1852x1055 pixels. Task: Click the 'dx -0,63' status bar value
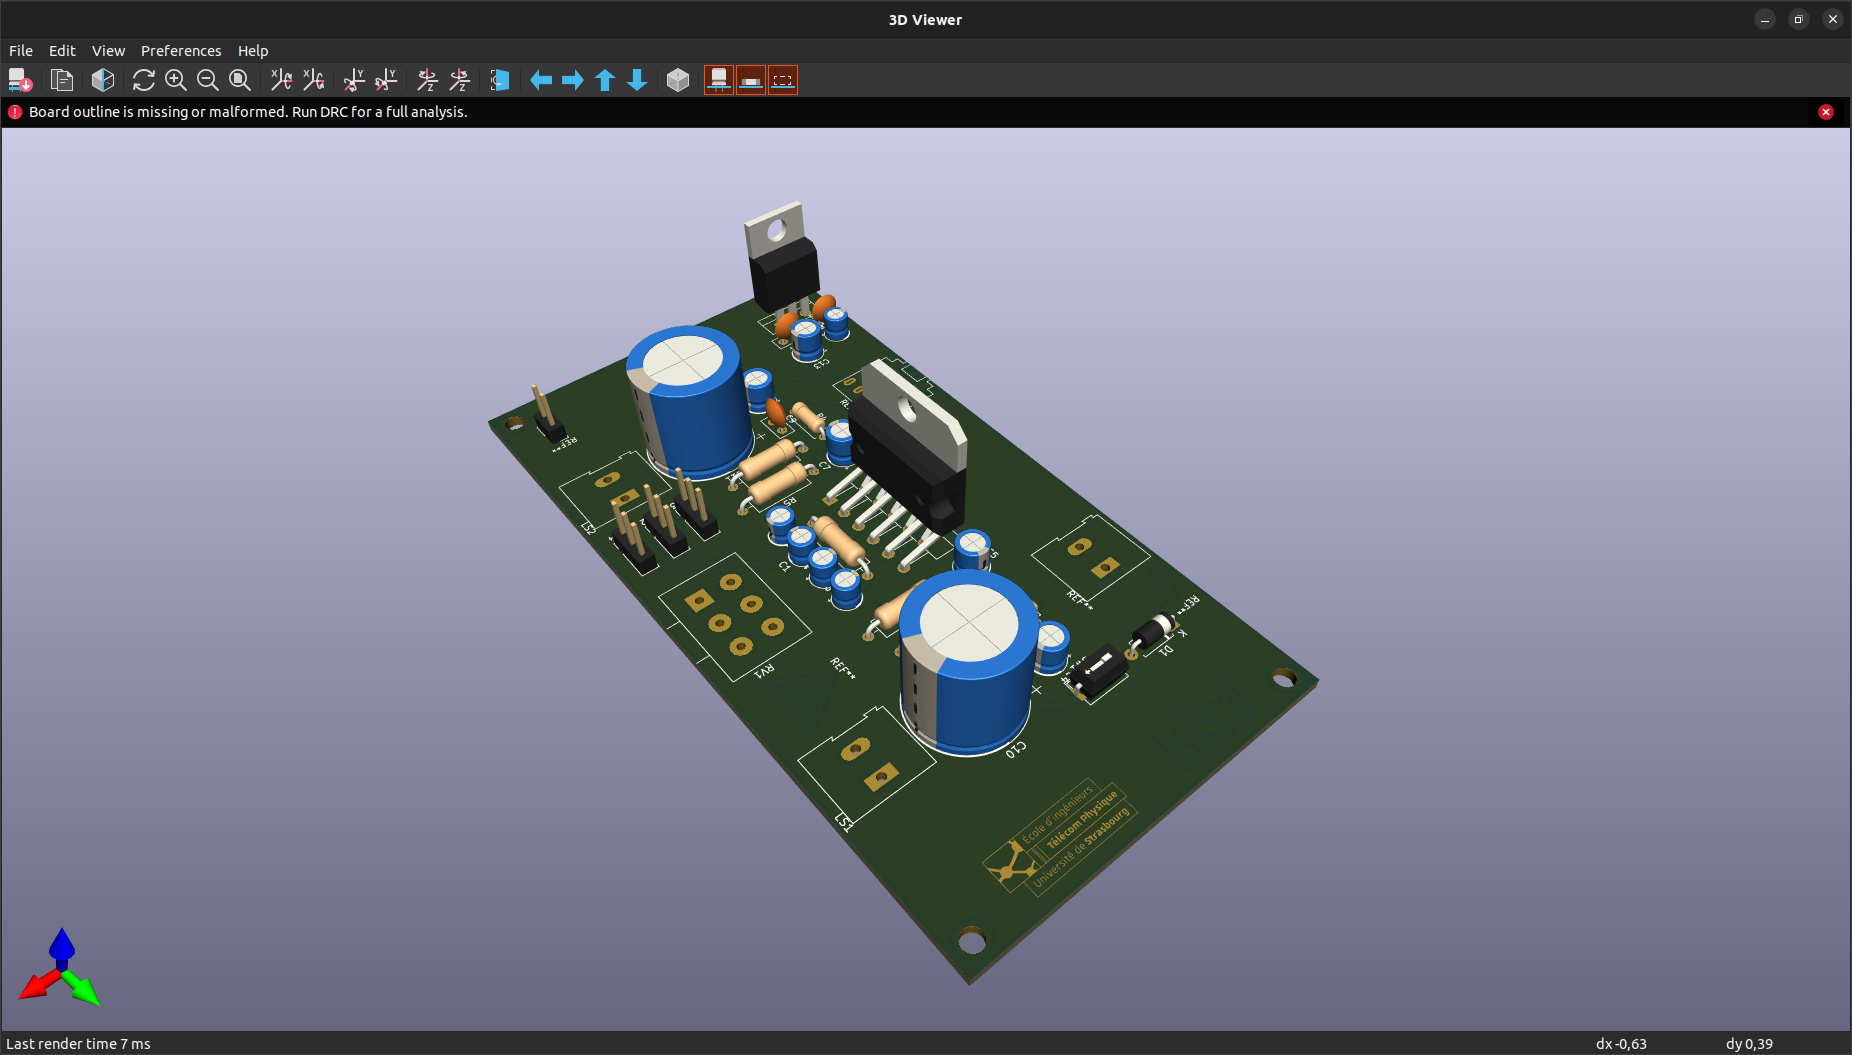pyautogui.click(x=1621, y=1044)
